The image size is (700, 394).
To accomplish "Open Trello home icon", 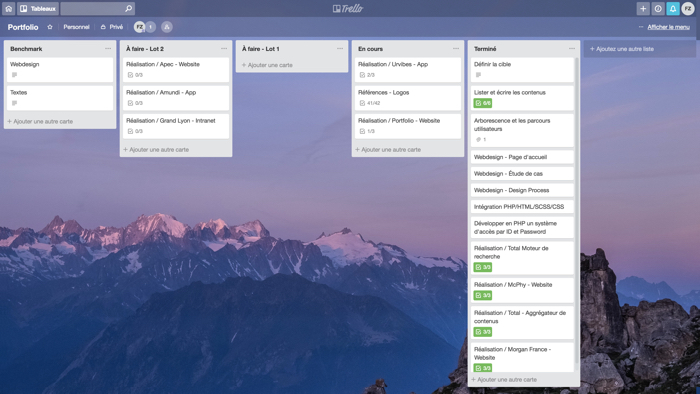I will point(8,8).
